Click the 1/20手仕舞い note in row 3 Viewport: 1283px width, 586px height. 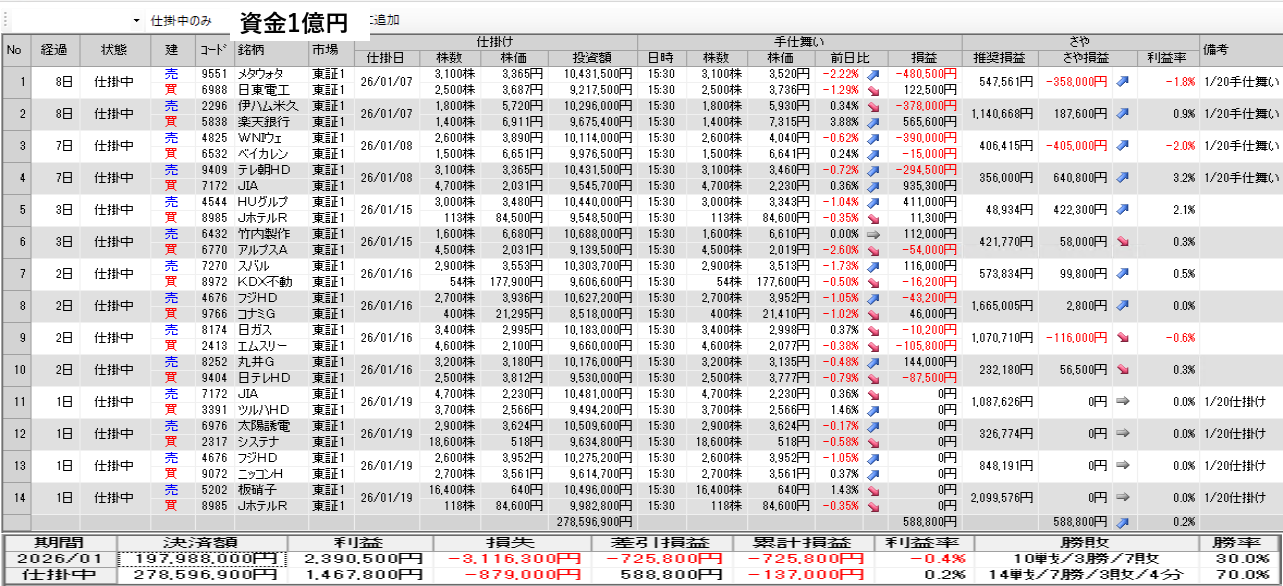pyautogui.click(x=1240, y=146)
